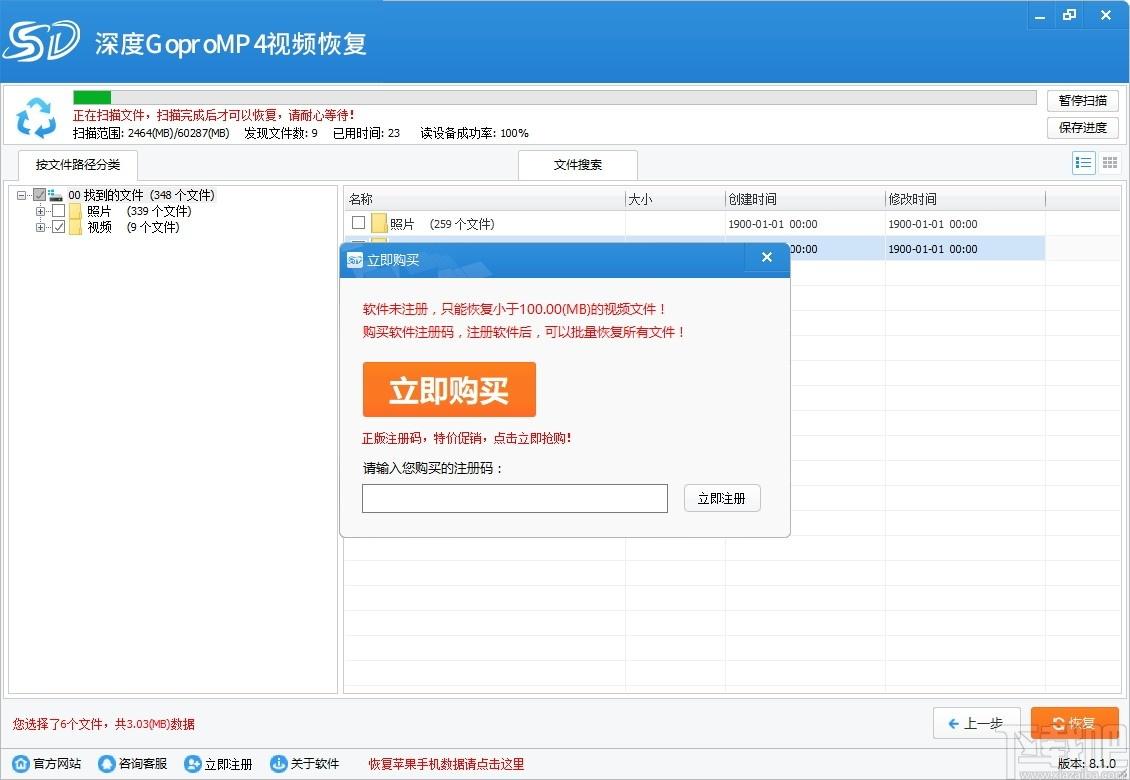Click 恢复苹果手机数据请点击这里 link
The width and height of the screenshot is (1130, 780).
click(x=446, y=763)
